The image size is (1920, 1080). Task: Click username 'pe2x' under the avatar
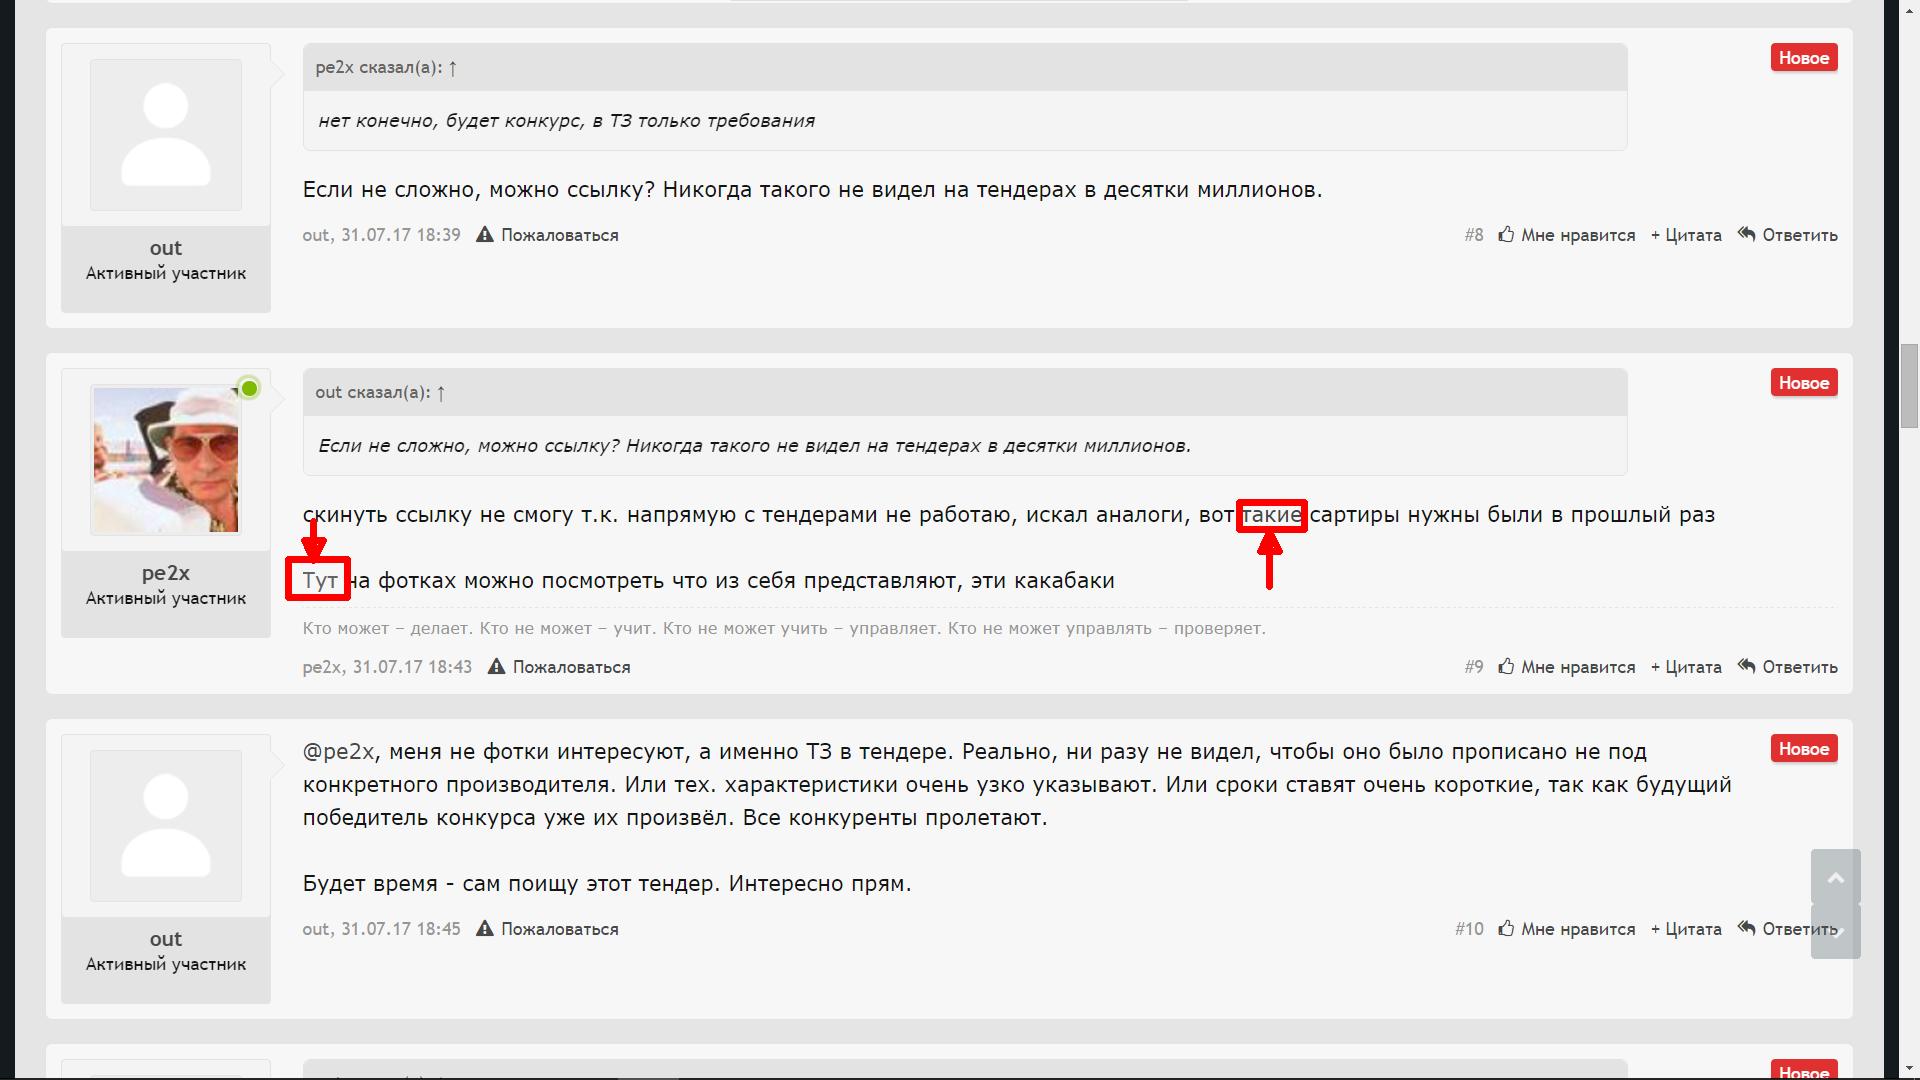166,573
